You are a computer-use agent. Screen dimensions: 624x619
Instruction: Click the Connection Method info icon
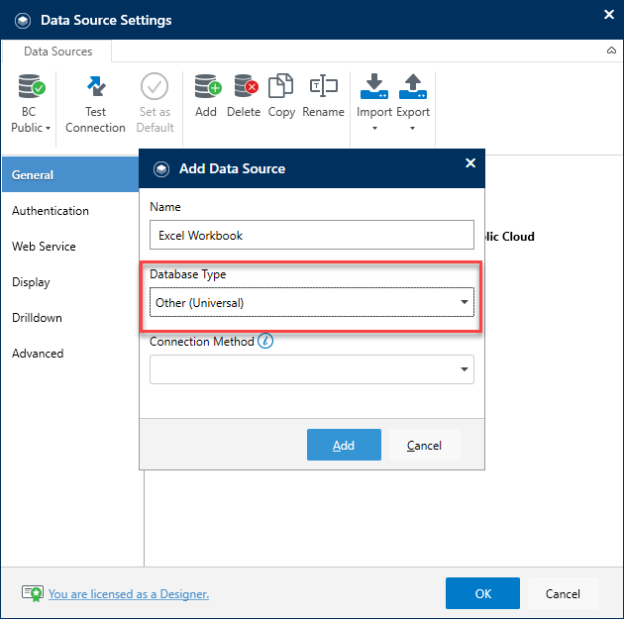(265, 341)
